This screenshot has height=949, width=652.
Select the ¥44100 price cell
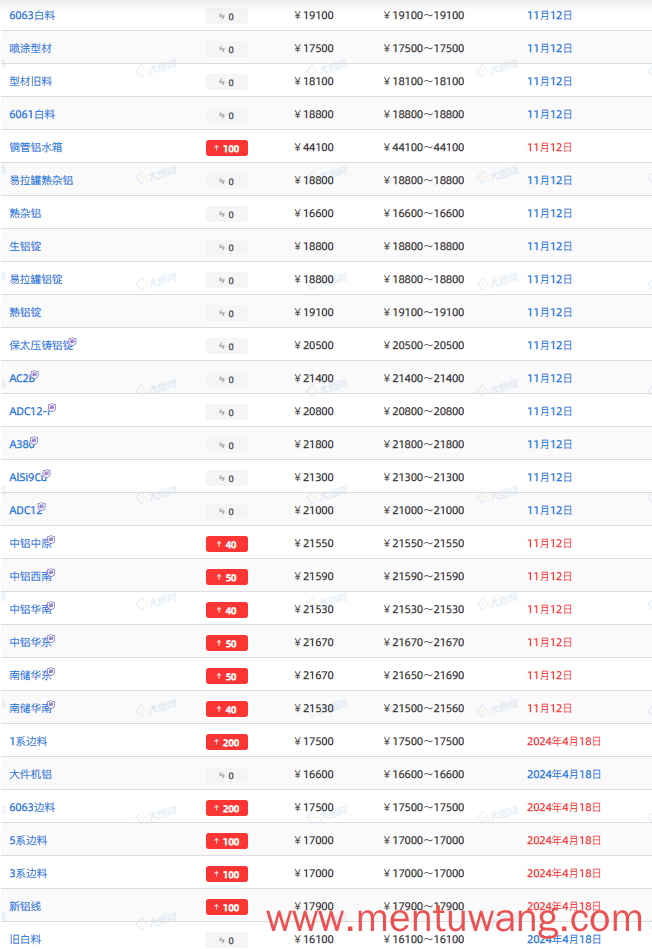click(x=314, y=147)
